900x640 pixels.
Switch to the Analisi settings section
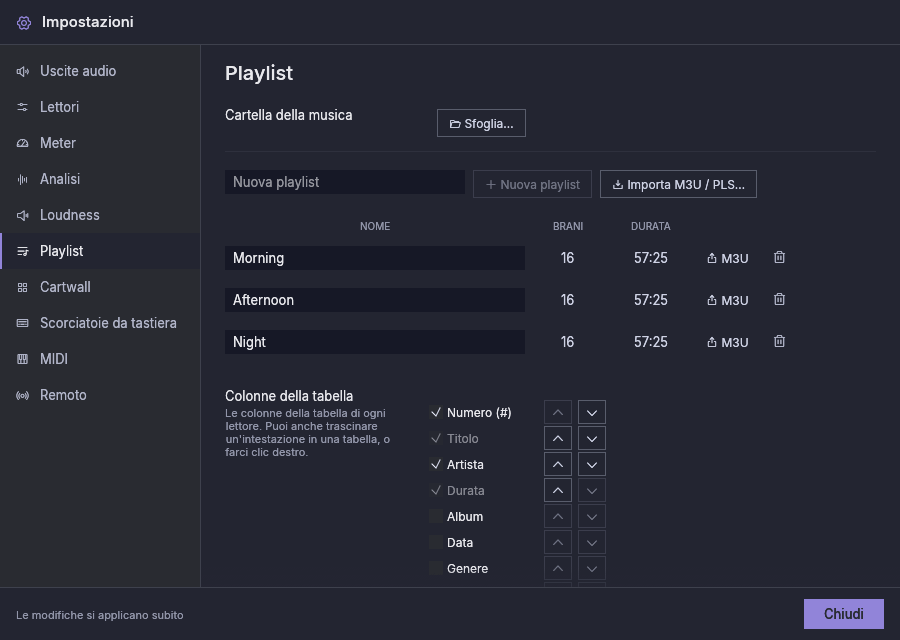(100, 179)
